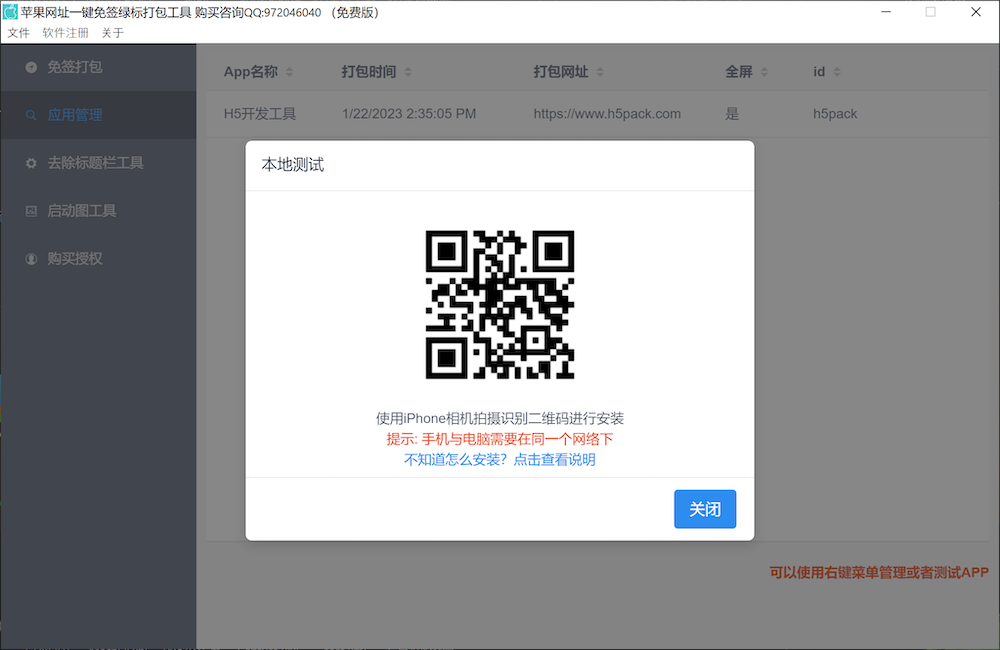Click the app logo in title bar

point(10,12)
